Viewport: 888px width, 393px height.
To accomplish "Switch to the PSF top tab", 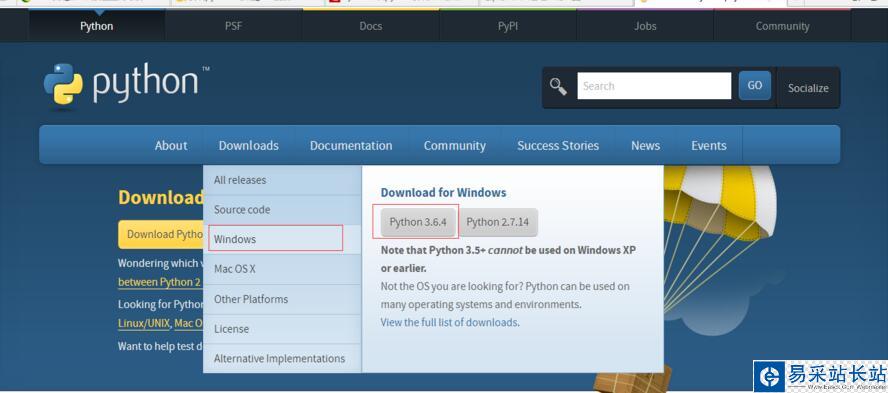I will 233,26.
